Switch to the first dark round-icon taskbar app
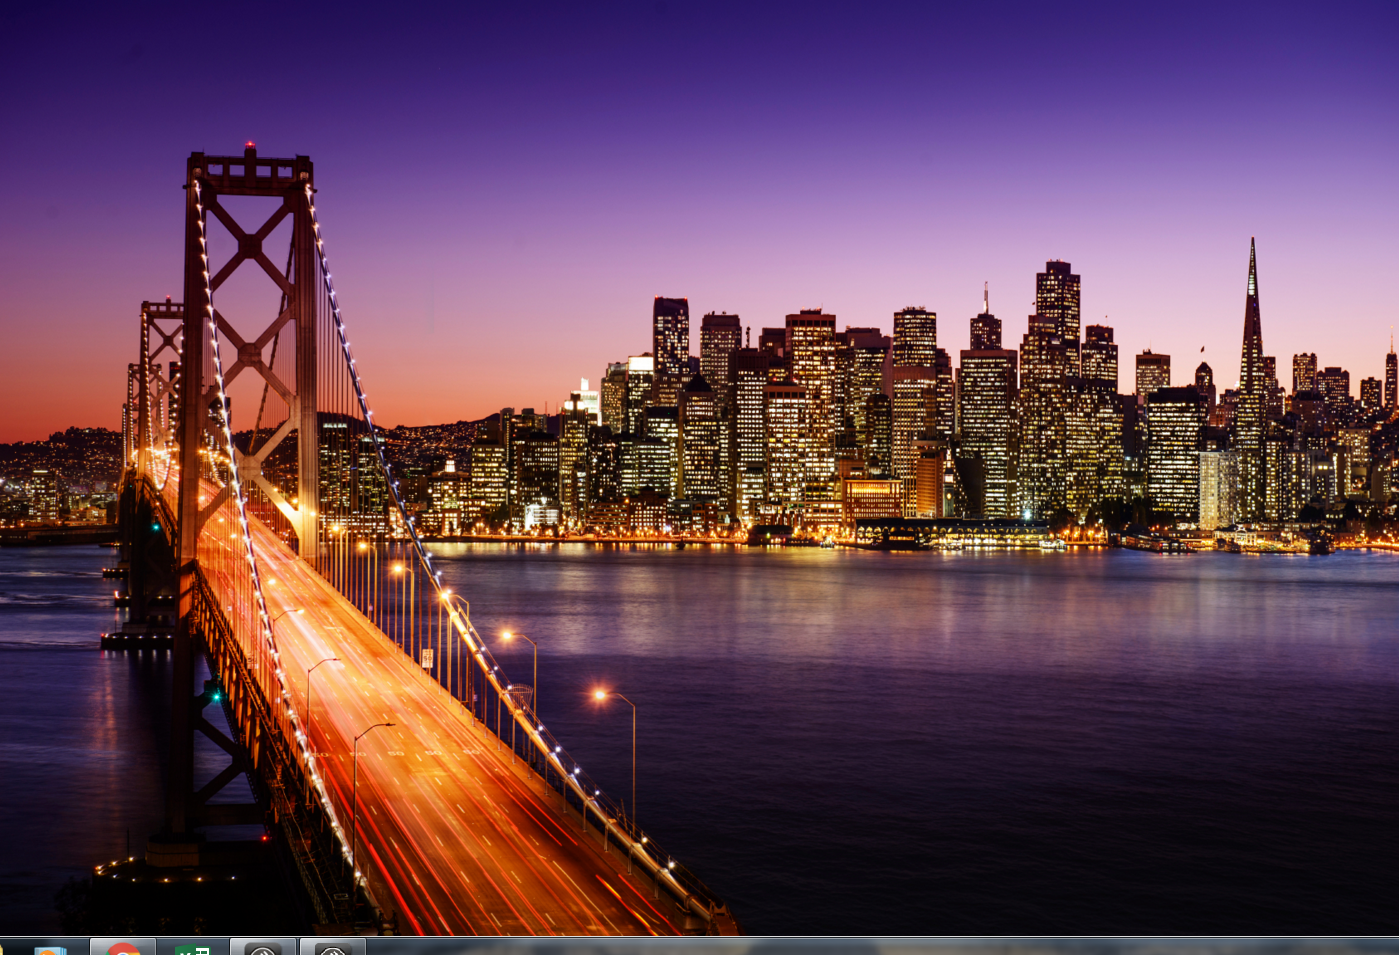Screen dimensions: 1399x955 262,947
